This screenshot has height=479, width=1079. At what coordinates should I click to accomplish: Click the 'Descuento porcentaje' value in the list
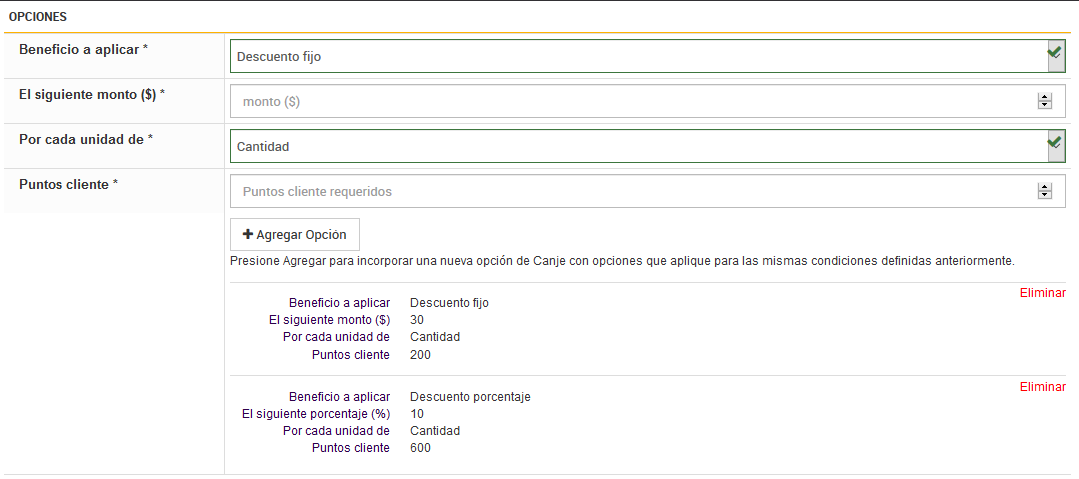point(470,396)
